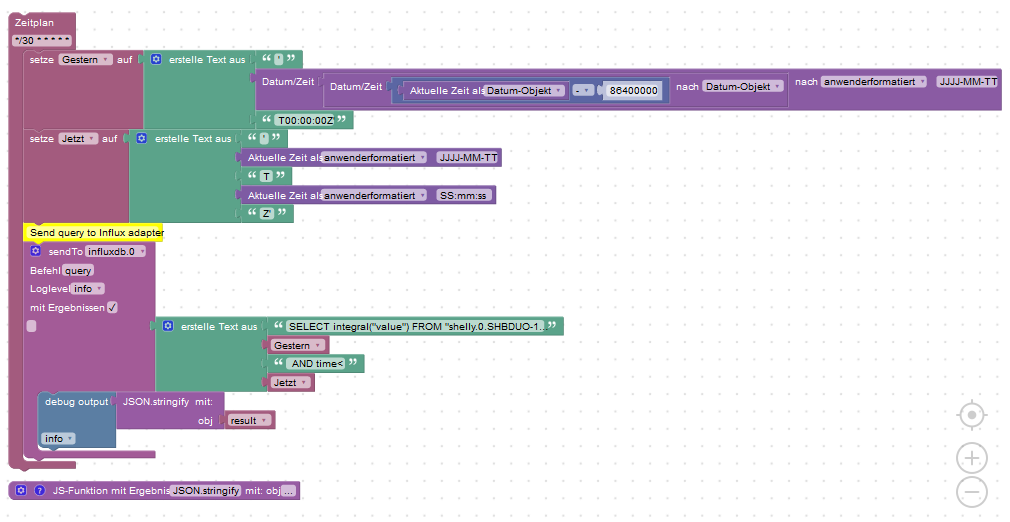Open anwenderformatiert dropdown in Gestern block

tap(874, 82)
